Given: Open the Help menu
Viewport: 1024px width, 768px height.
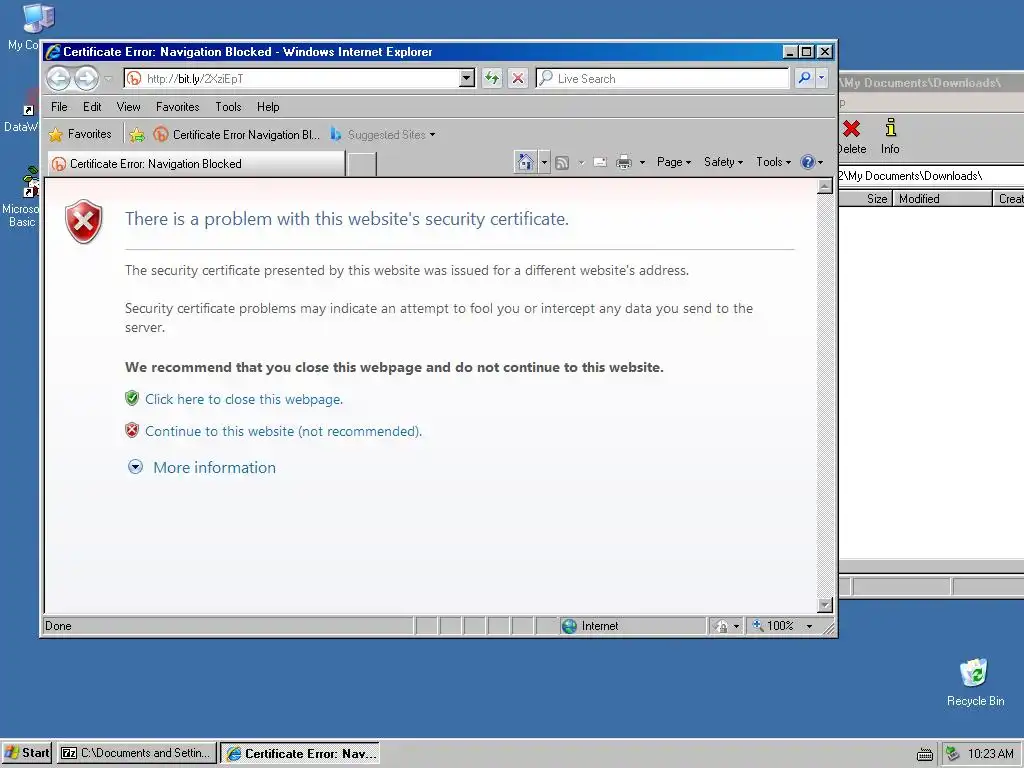Looking at the screenshot, I should [x=268, y=107].
